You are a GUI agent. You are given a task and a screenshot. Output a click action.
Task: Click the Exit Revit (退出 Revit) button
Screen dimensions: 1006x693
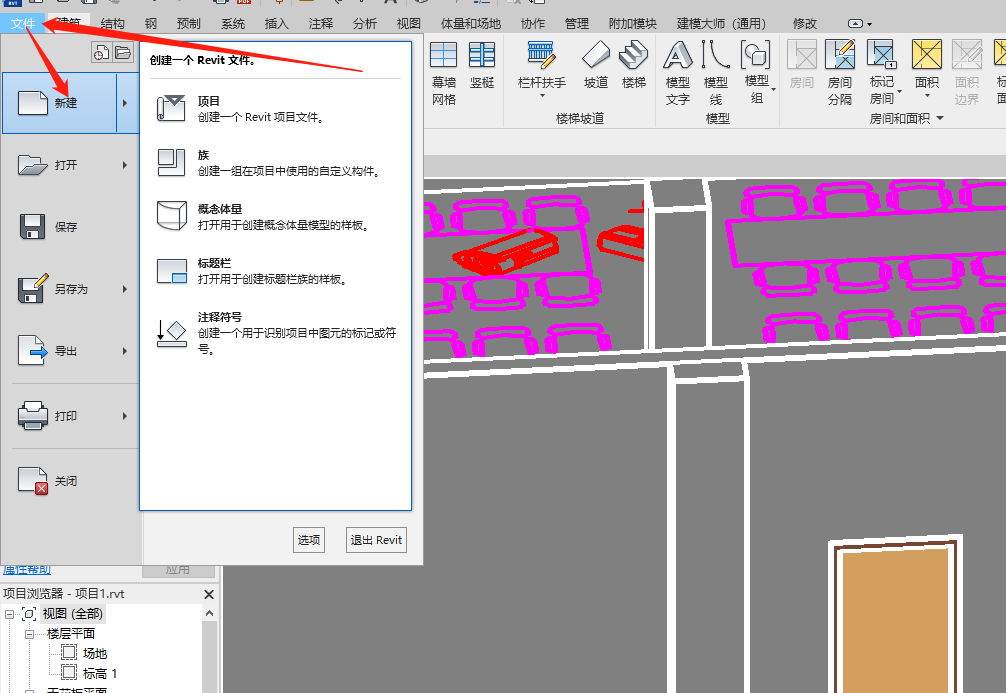pyautogui.click(x=376, y=540)
